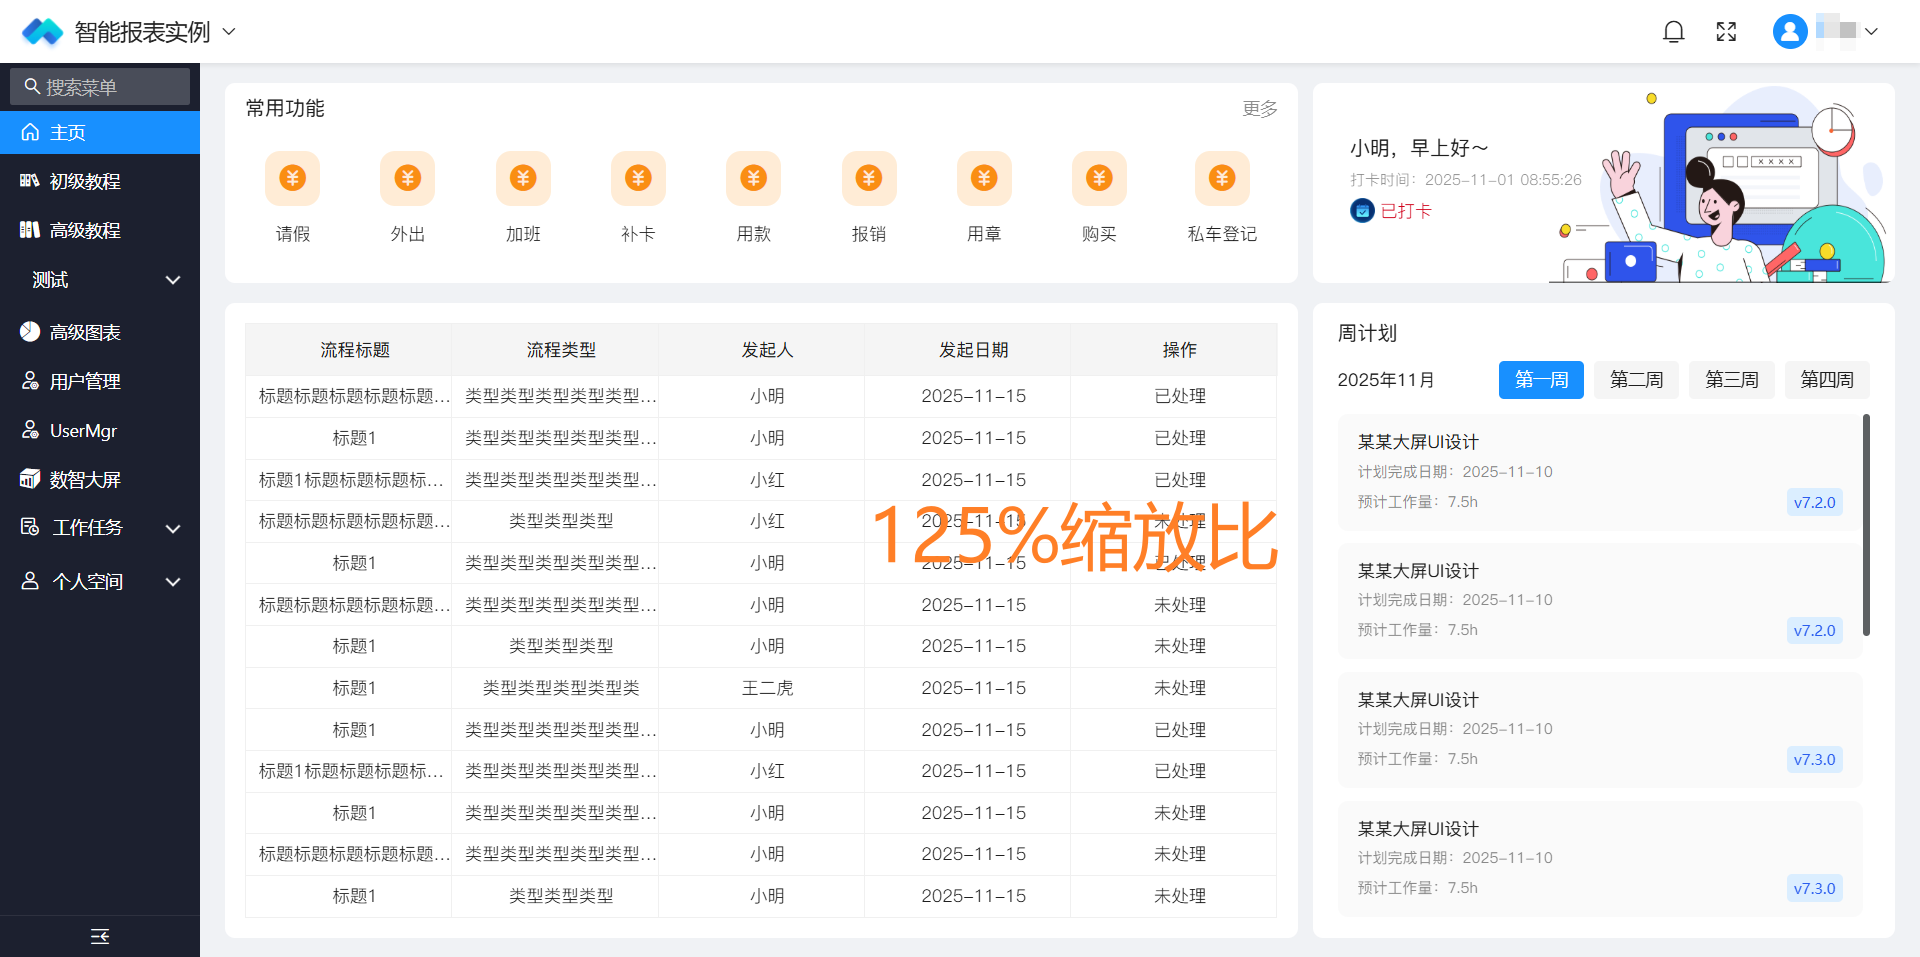Click the notification bell icon
The height and width of the screenshot is (957, 1920).
[x=1673, y=32]
